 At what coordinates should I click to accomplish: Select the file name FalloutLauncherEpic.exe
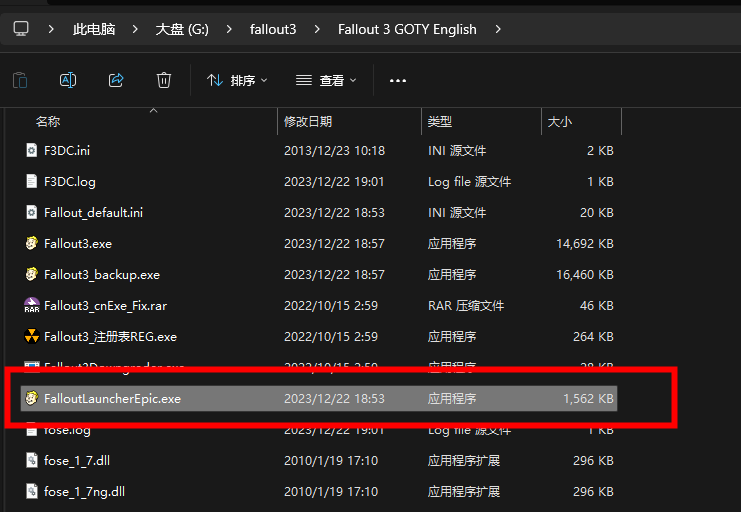tap(112, 399)
